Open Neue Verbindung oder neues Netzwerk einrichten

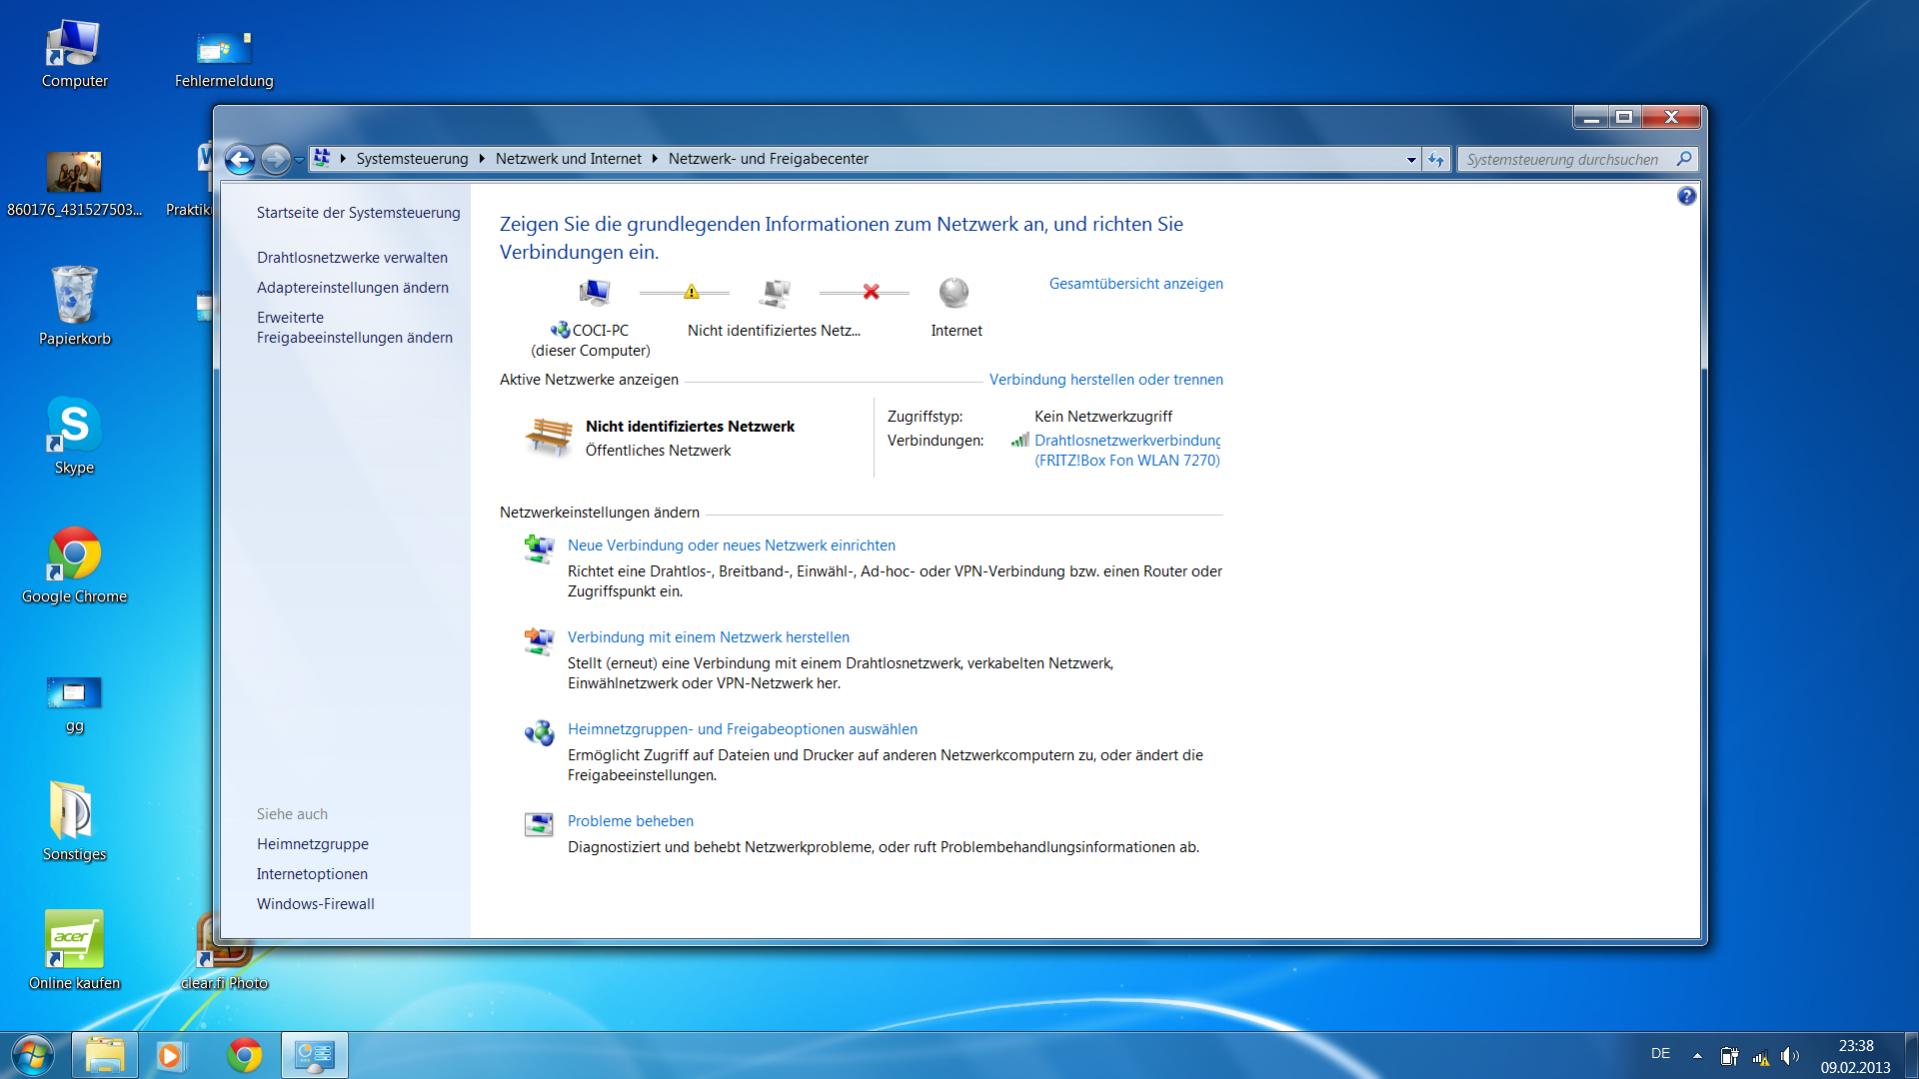point(731,545)
